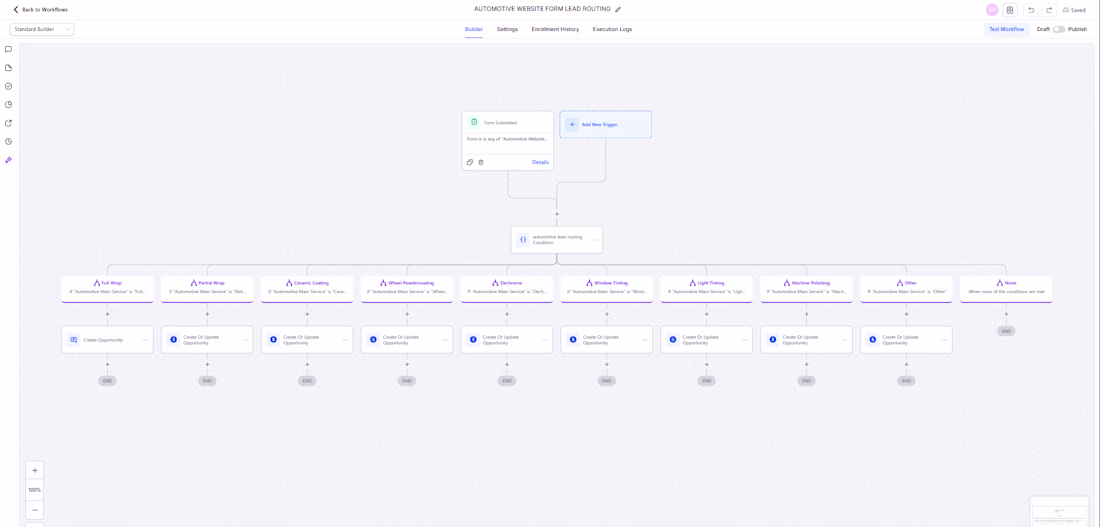Click Add New Trigger box
This screenshot has height=527, width=1100.
pyautogui.click(x=605, y=124)
